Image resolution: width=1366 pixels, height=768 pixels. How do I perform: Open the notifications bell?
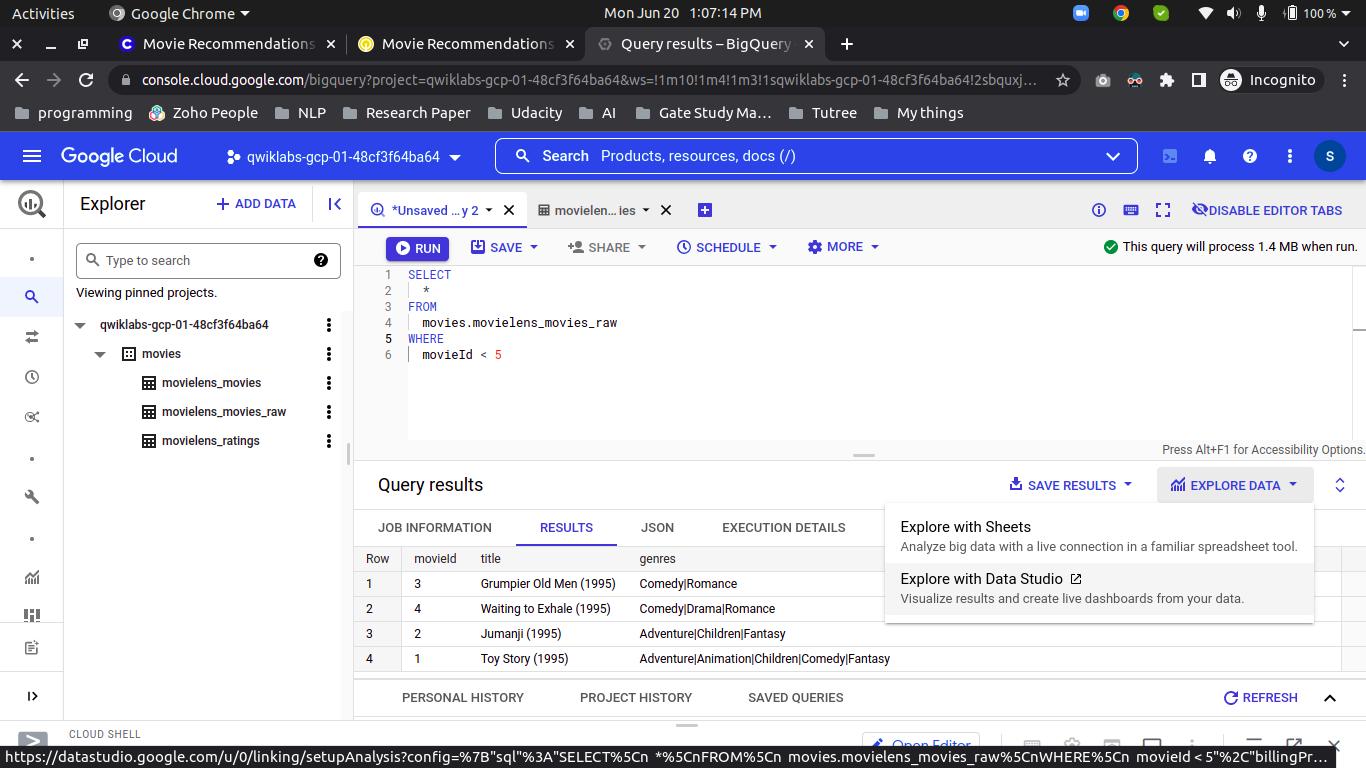[x=1210, y=156]
